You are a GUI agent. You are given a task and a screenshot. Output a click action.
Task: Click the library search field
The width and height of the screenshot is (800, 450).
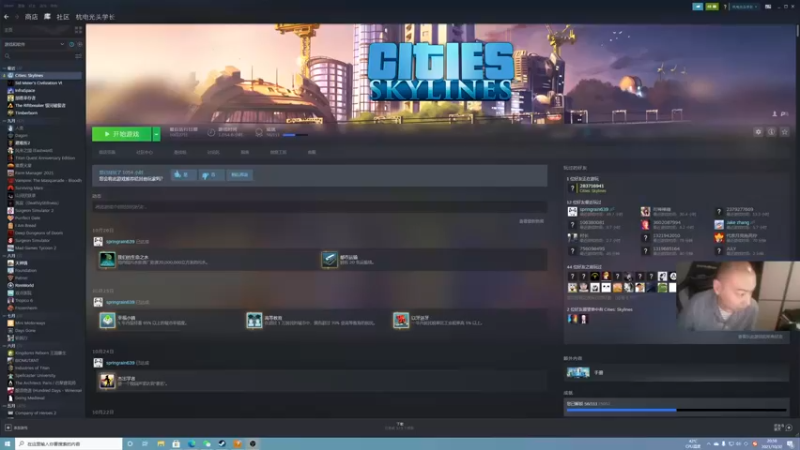coord(38,56)
